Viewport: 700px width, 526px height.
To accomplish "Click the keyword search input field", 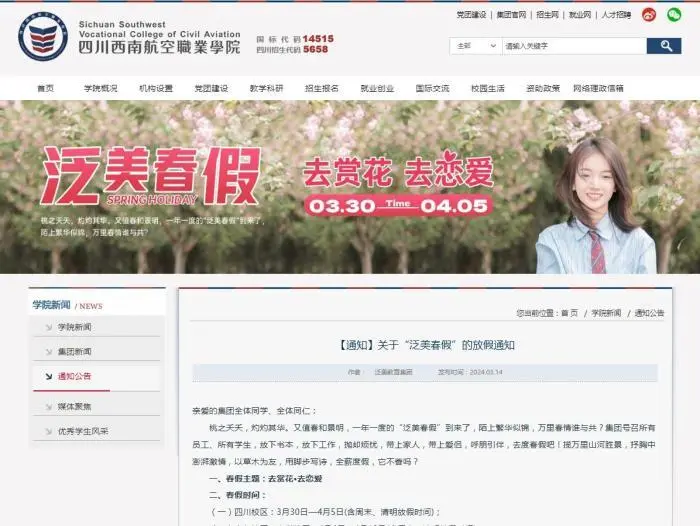I will 575,46.
